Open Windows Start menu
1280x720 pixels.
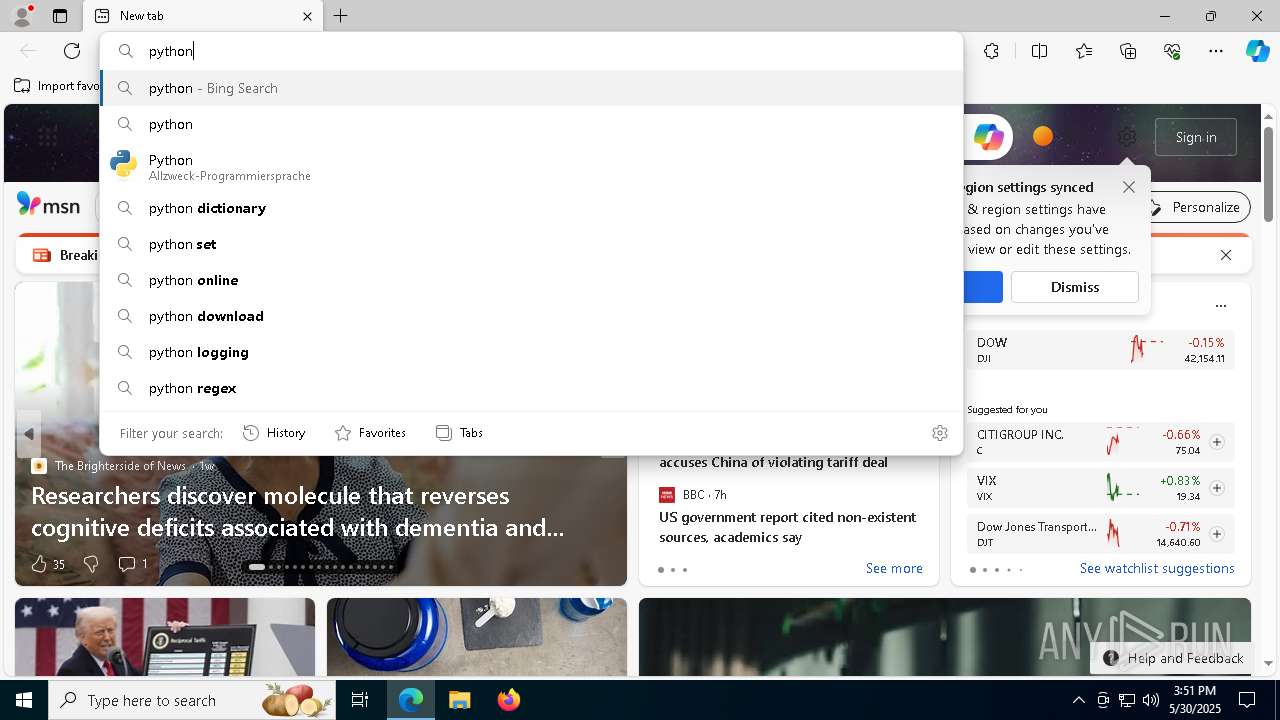pos(24,700)
